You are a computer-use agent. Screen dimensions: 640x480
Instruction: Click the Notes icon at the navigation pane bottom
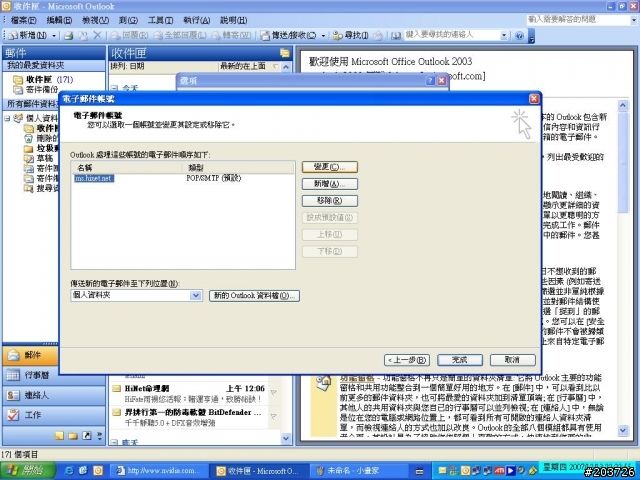[59, 436]
